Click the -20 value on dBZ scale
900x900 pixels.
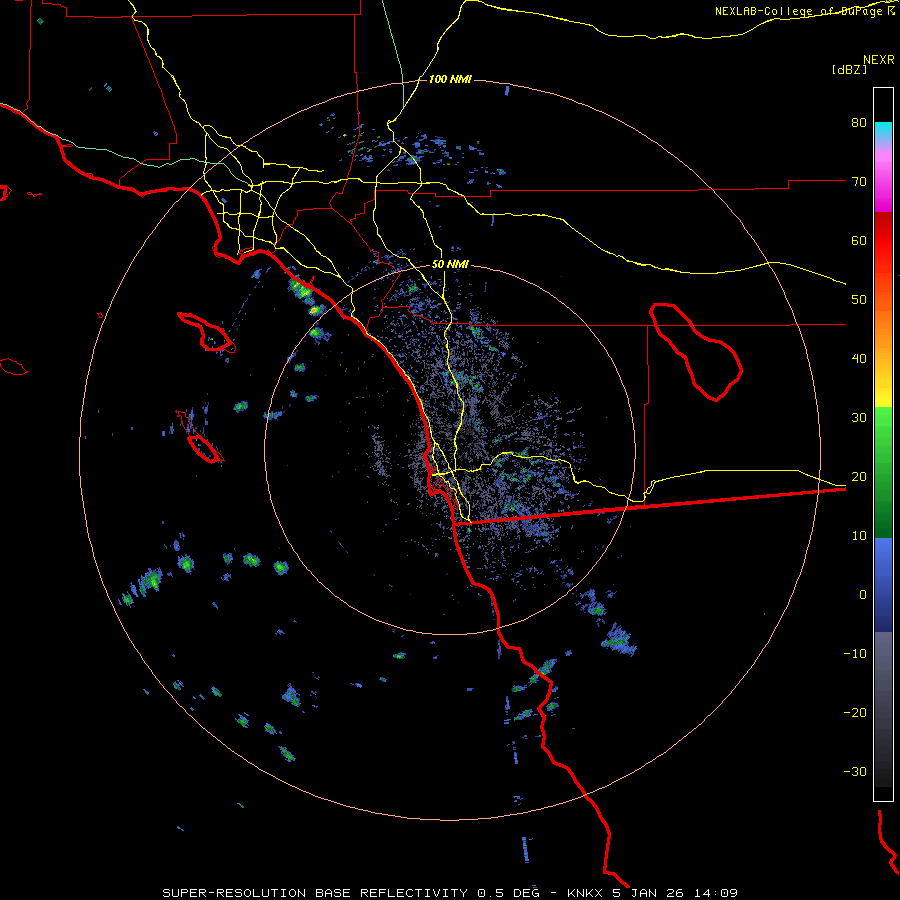click(855, 713)
